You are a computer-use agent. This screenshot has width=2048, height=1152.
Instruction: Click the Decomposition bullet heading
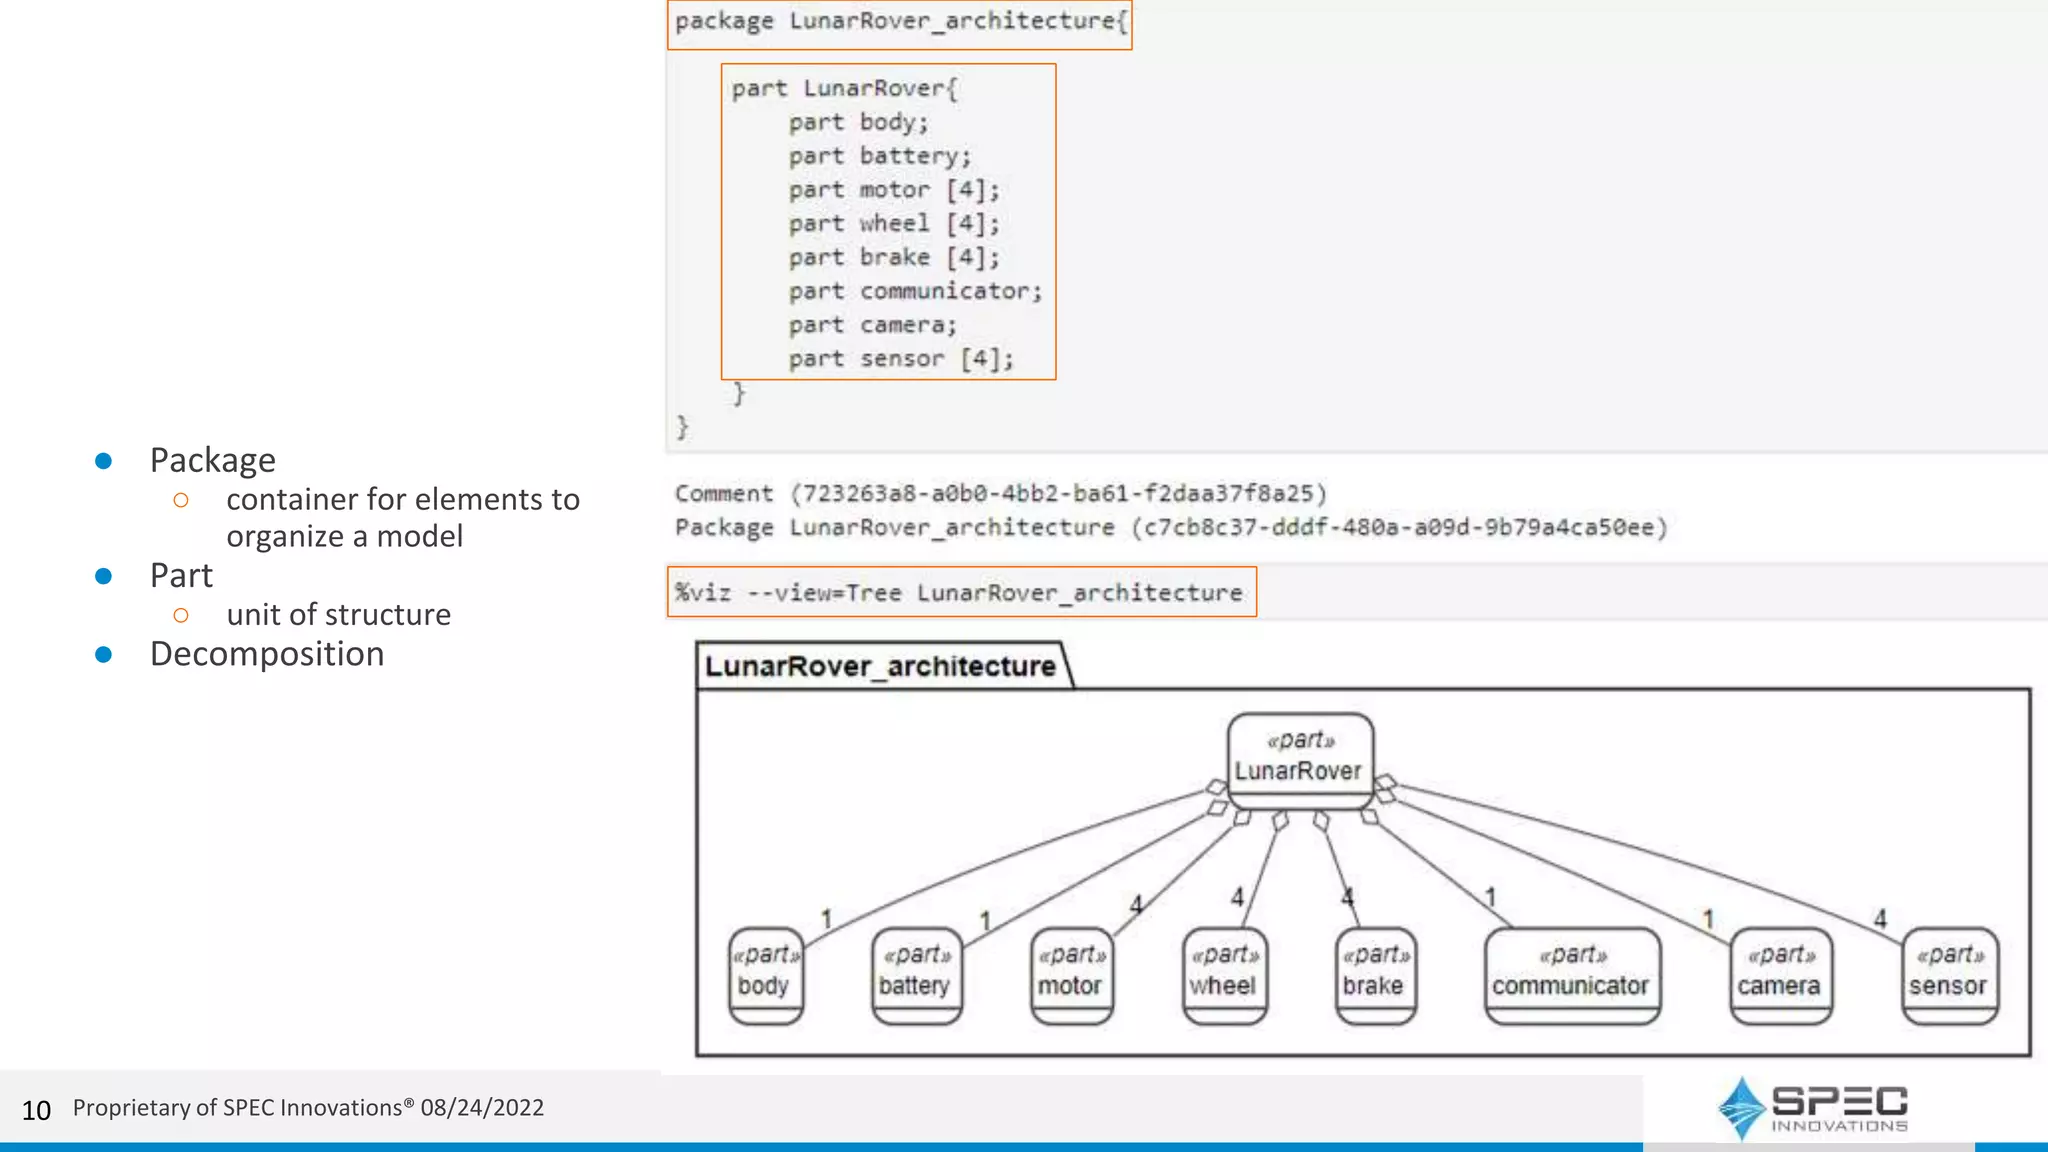pos(267,654)
